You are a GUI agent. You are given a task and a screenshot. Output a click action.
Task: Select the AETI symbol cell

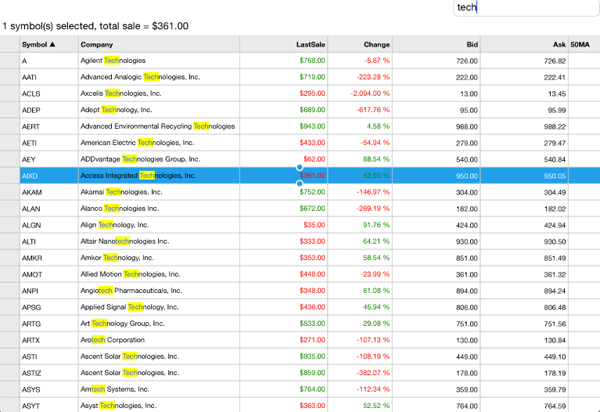point(49,143)
